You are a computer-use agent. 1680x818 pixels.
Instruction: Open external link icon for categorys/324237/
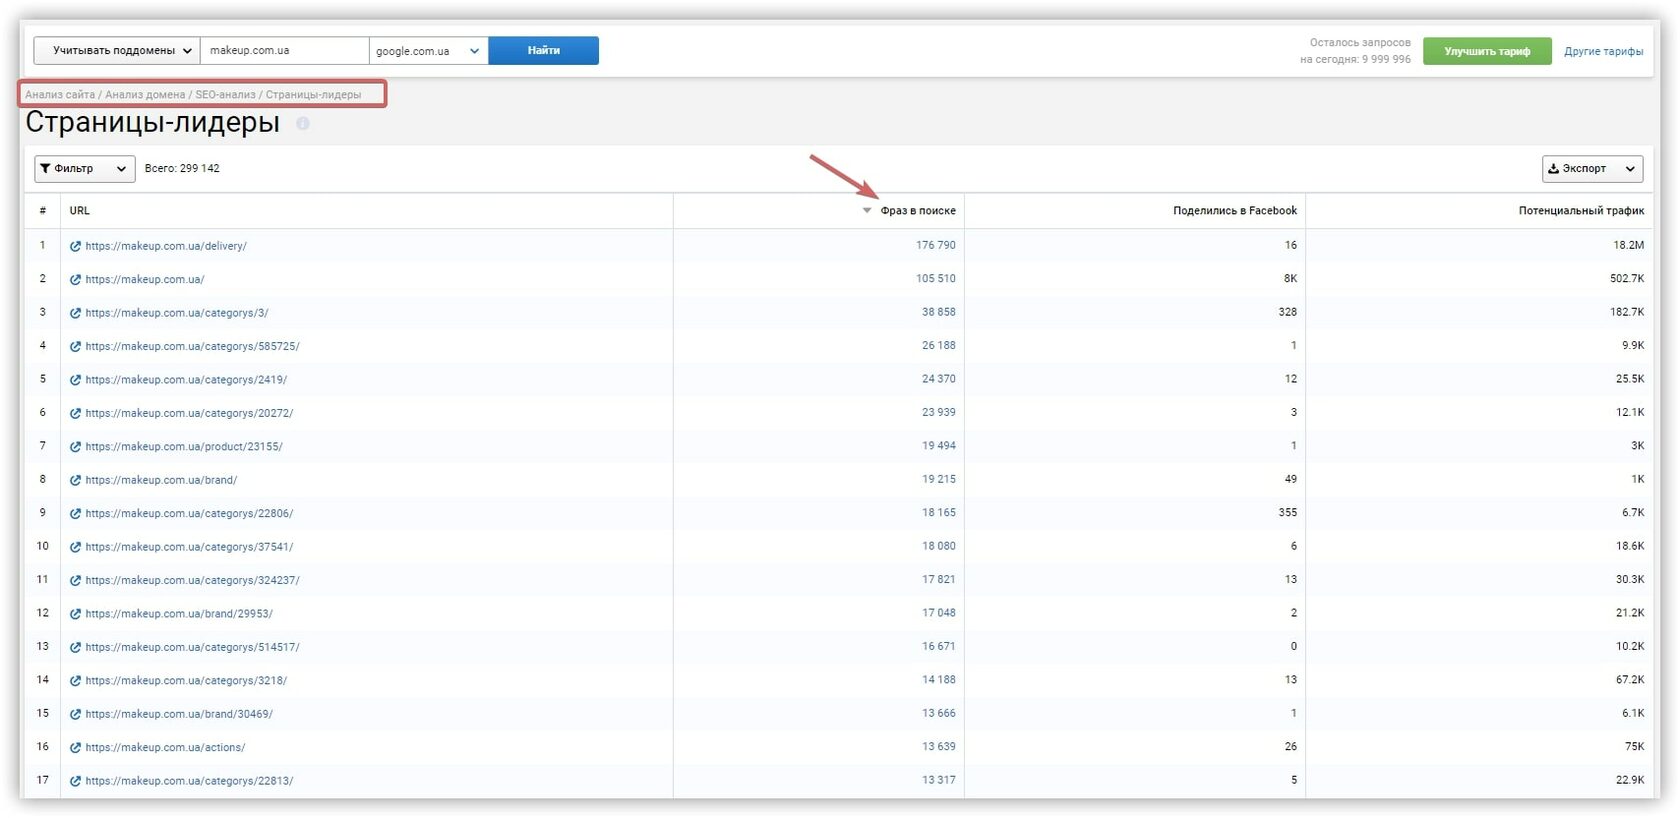(x=75, y=581)
